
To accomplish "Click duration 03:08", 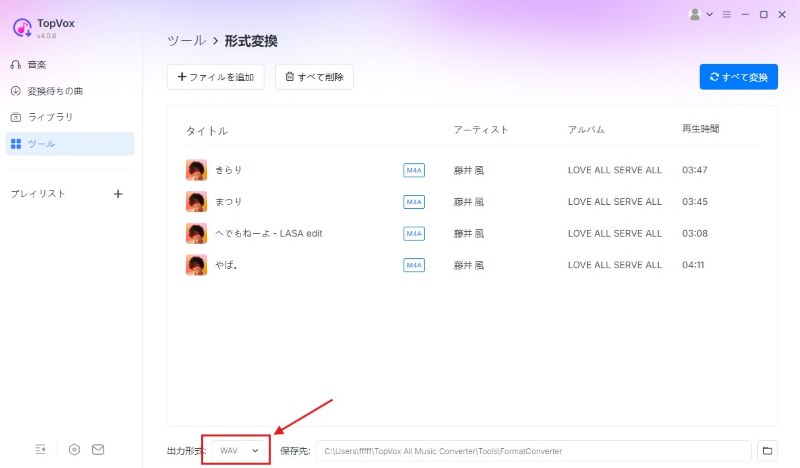I will 695,233.
